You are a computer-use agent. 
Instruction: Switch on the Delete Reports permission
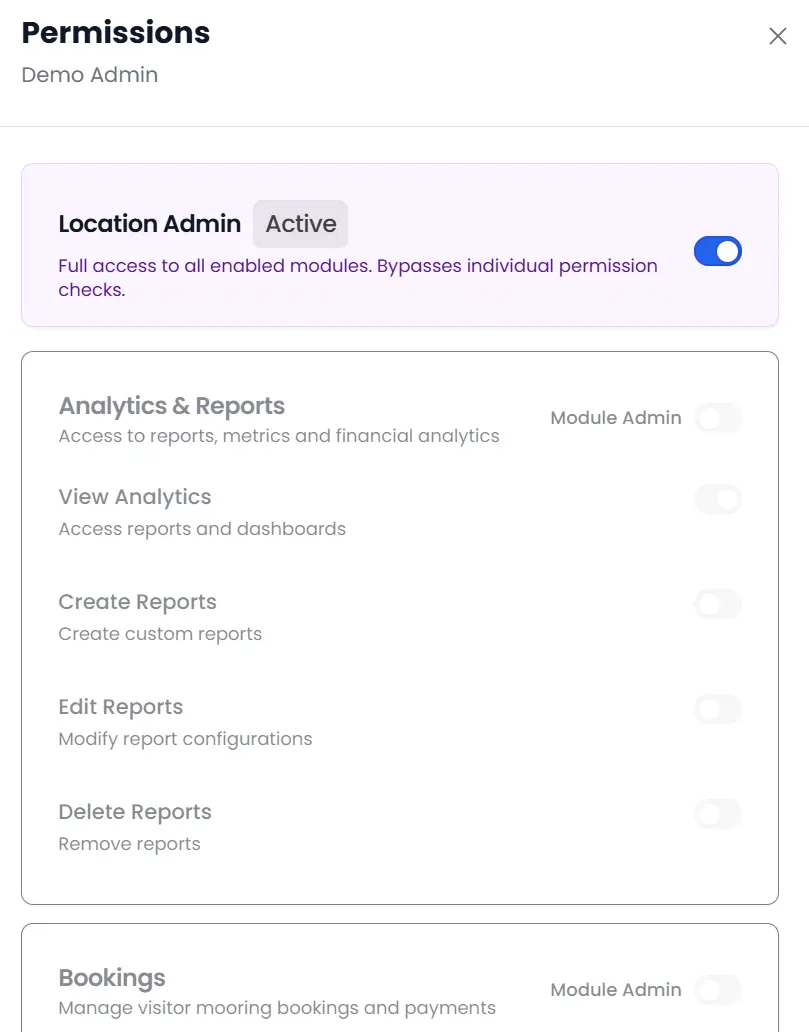(718, 814)
